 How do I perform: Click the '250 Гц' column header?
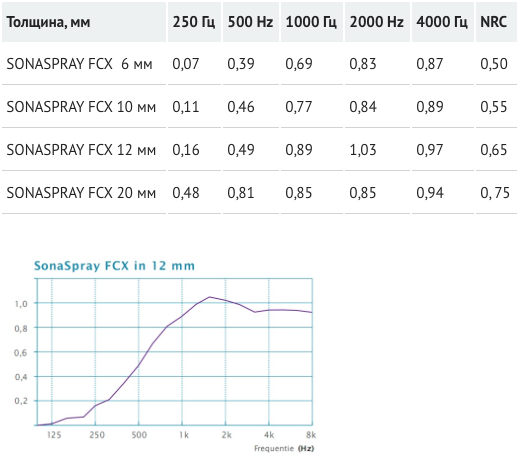194,22
